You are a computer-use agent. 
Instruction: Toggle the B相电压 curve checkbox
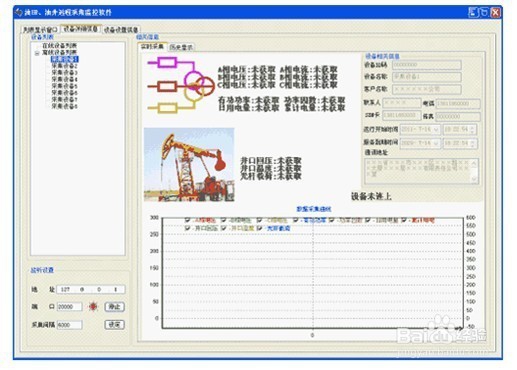point(224,220)
